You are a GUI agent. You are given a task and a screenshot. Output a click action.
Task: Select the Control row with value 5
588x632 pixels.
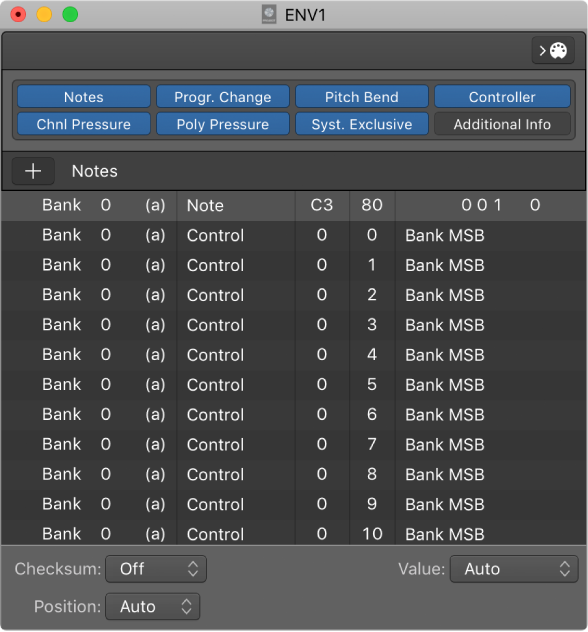pos(294,385)
